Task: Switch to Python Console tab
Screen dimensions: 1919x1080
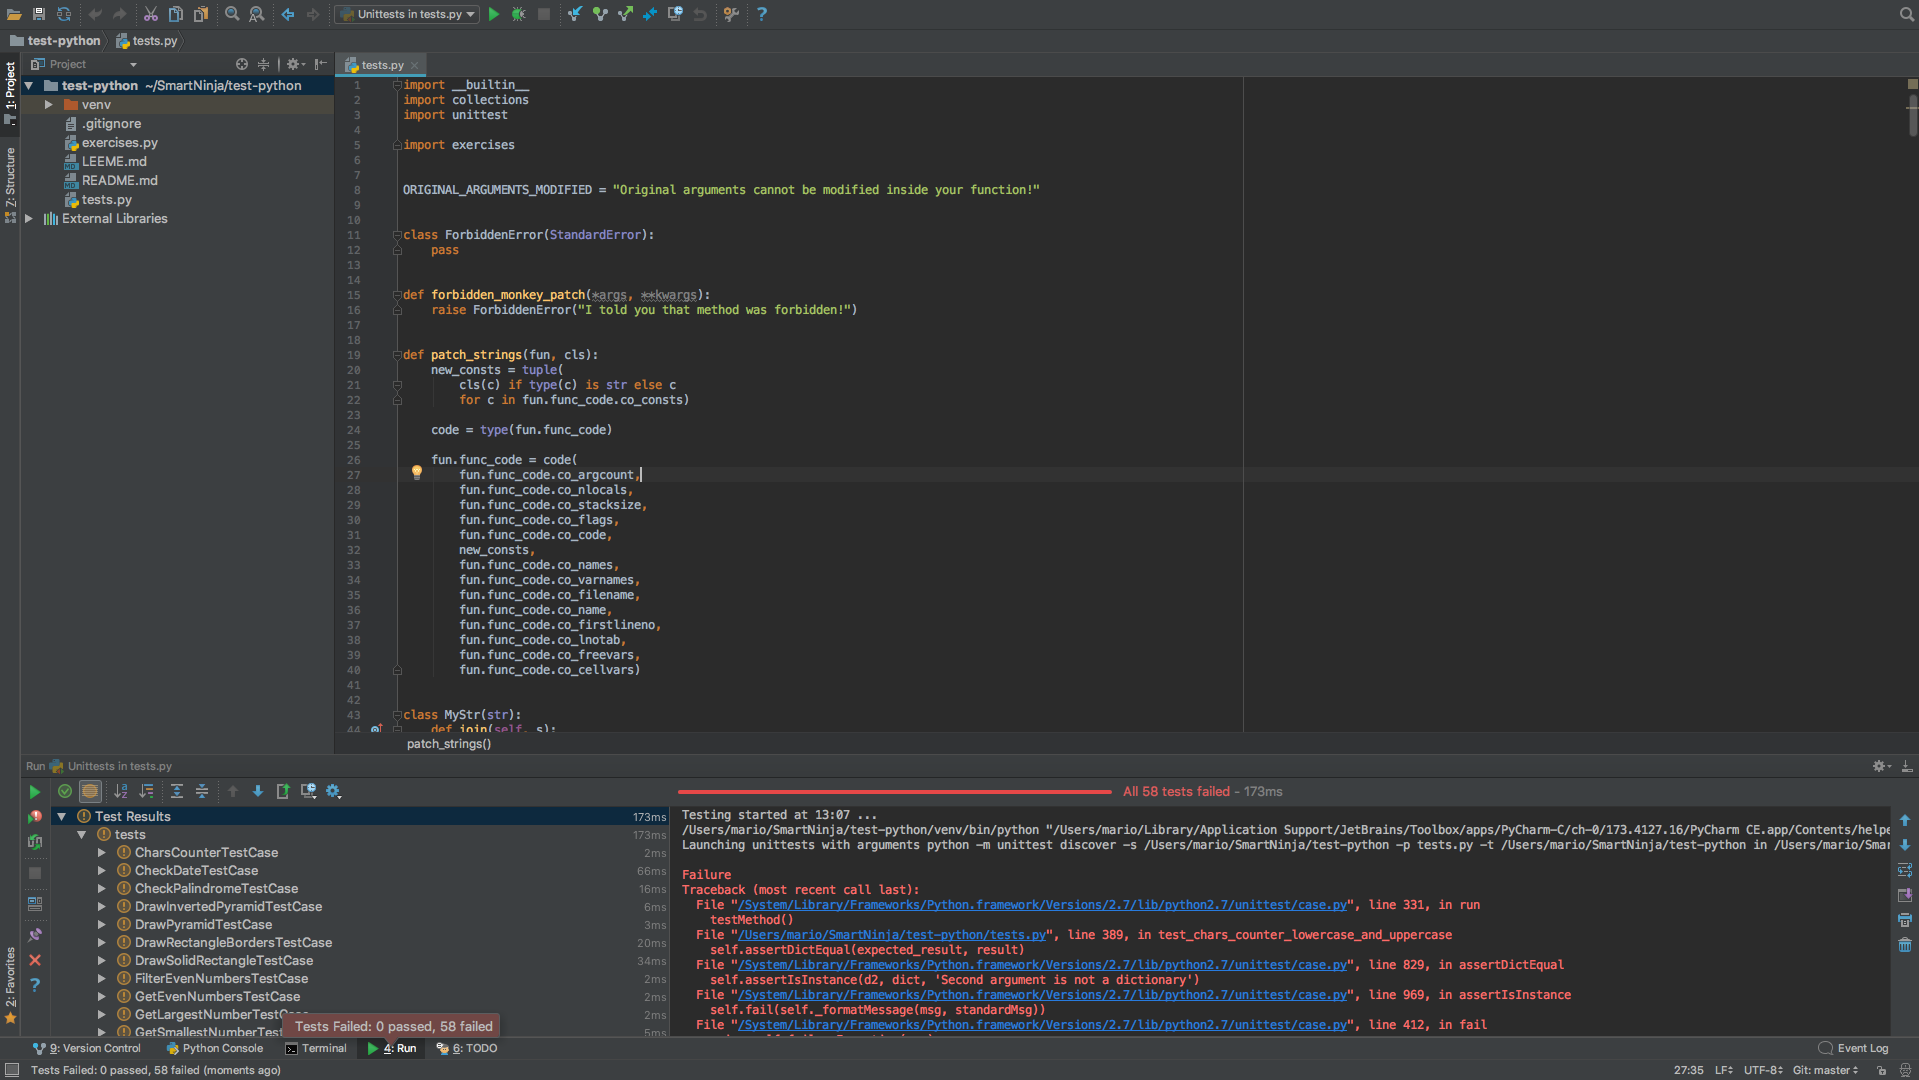Action: point(215,1048)
